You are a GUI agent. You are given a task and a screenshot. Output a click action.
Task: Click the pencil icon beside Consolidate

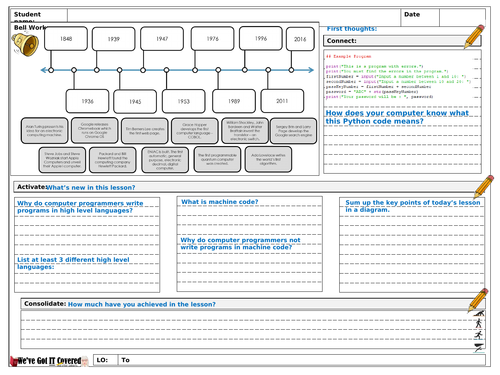478,300
